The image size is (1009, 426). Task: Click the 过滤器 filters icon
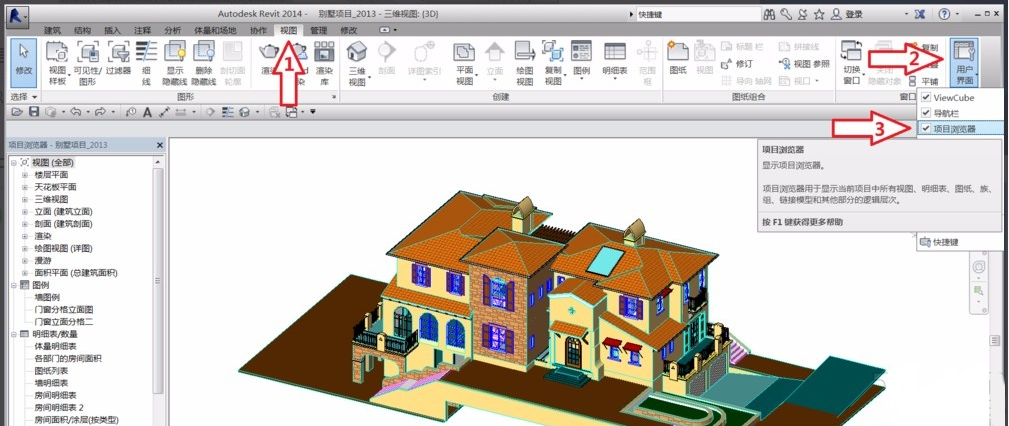point(118,51)
